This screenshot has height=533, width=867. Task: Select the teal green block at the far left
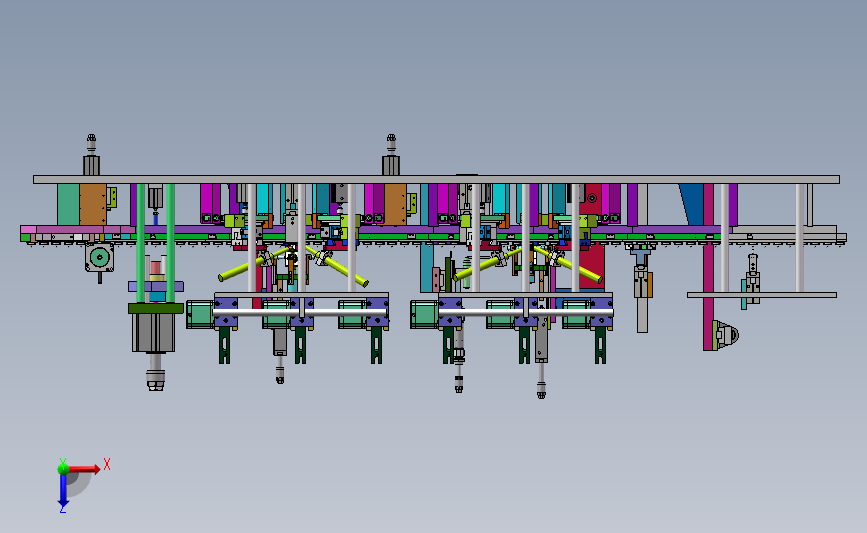(69, 205)
